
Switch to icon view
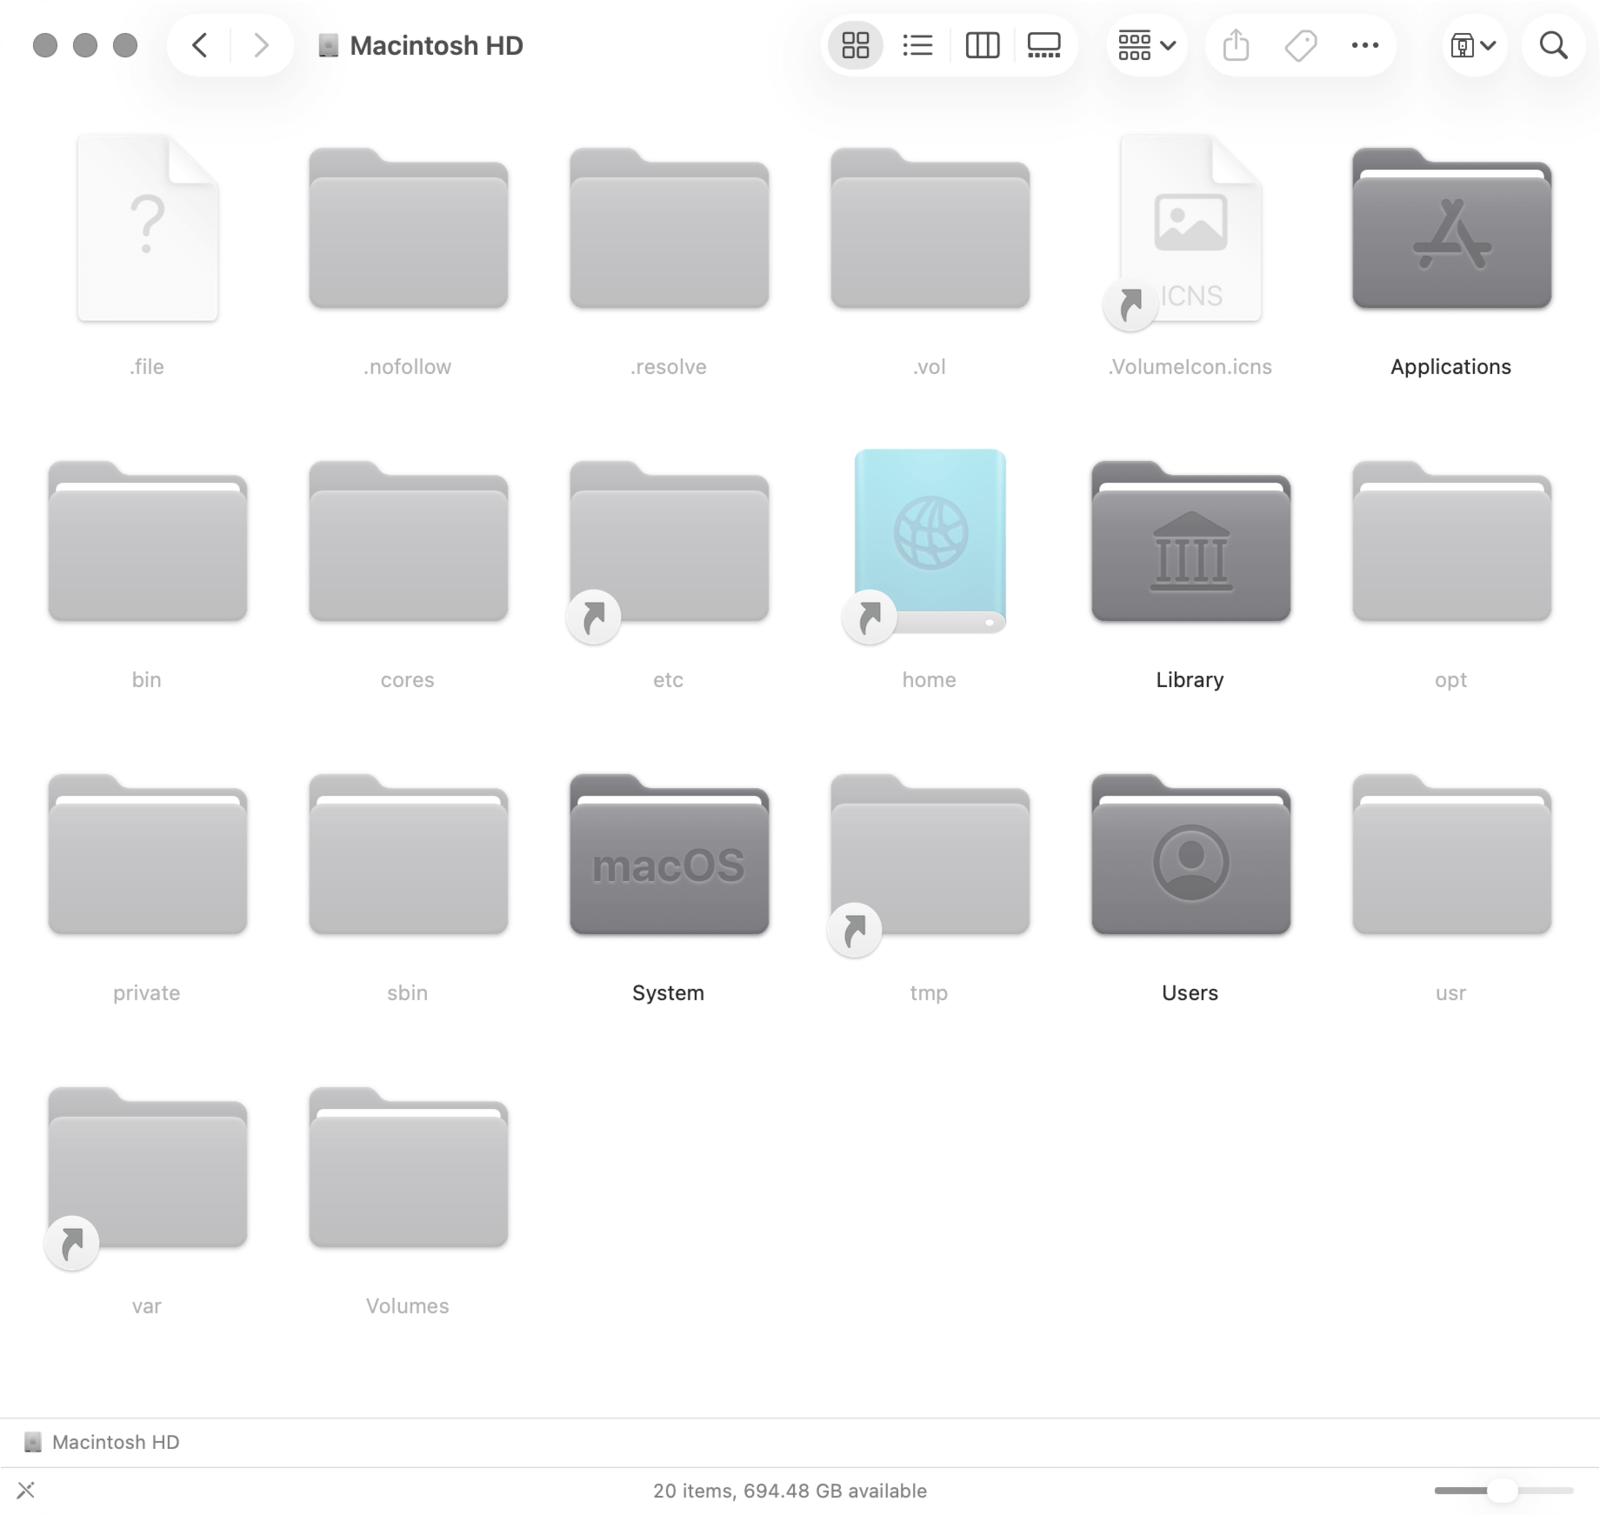click(855, 45)
